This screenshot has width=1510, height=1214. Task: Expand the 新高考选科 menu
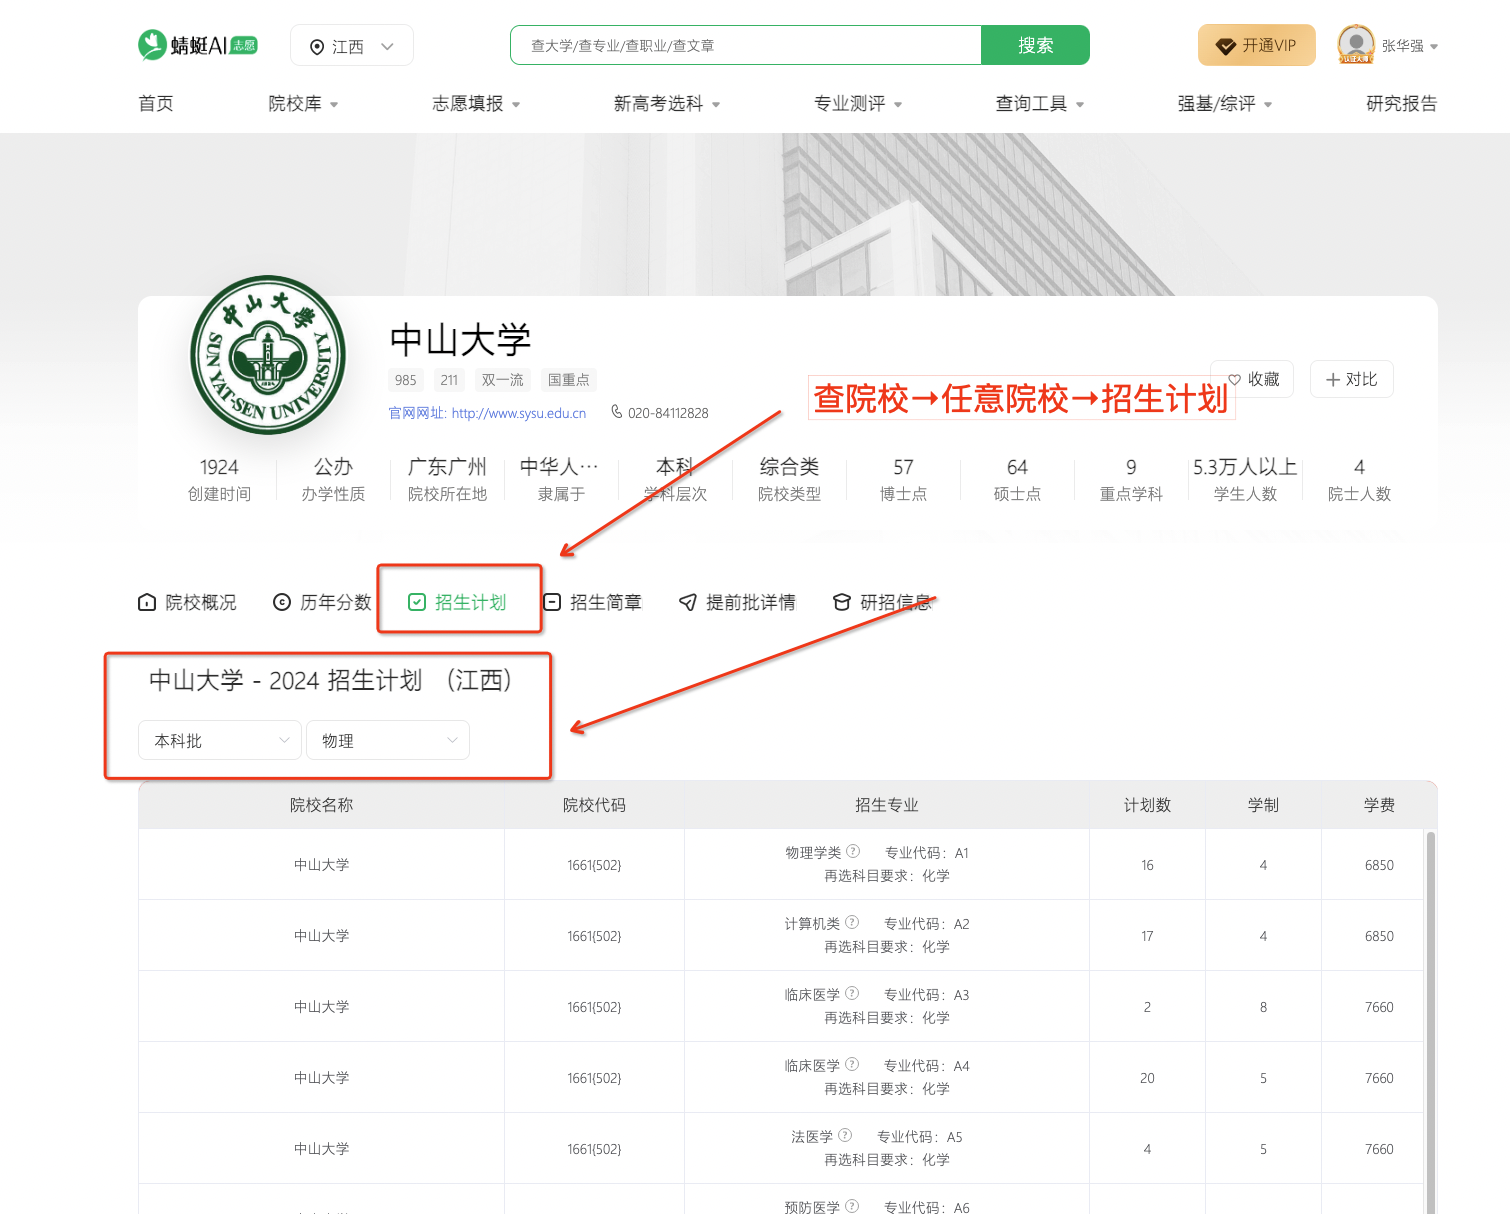tap(667, 104)
